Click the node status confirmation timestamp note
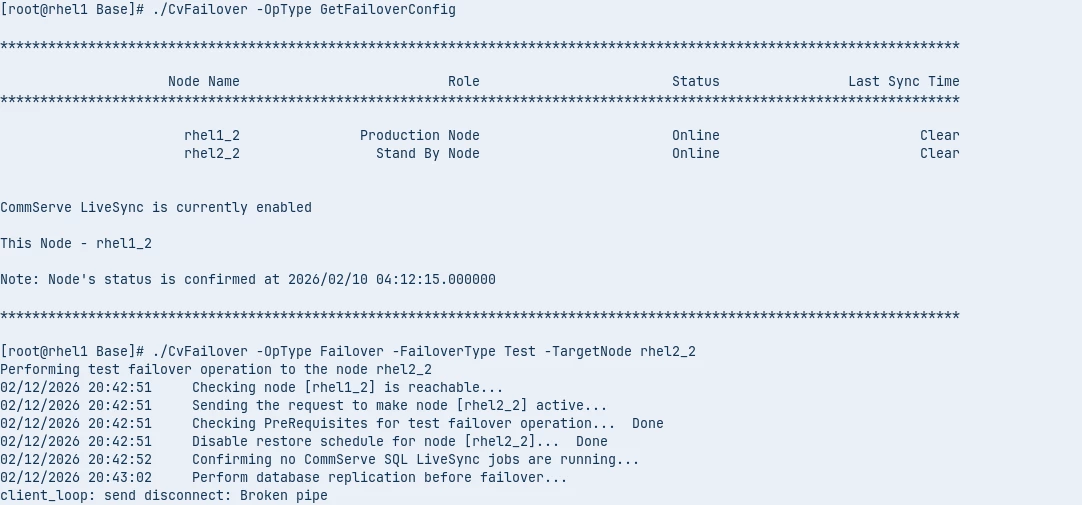The height and width of the screenshot is (505, 1082). tap(248, 279)
